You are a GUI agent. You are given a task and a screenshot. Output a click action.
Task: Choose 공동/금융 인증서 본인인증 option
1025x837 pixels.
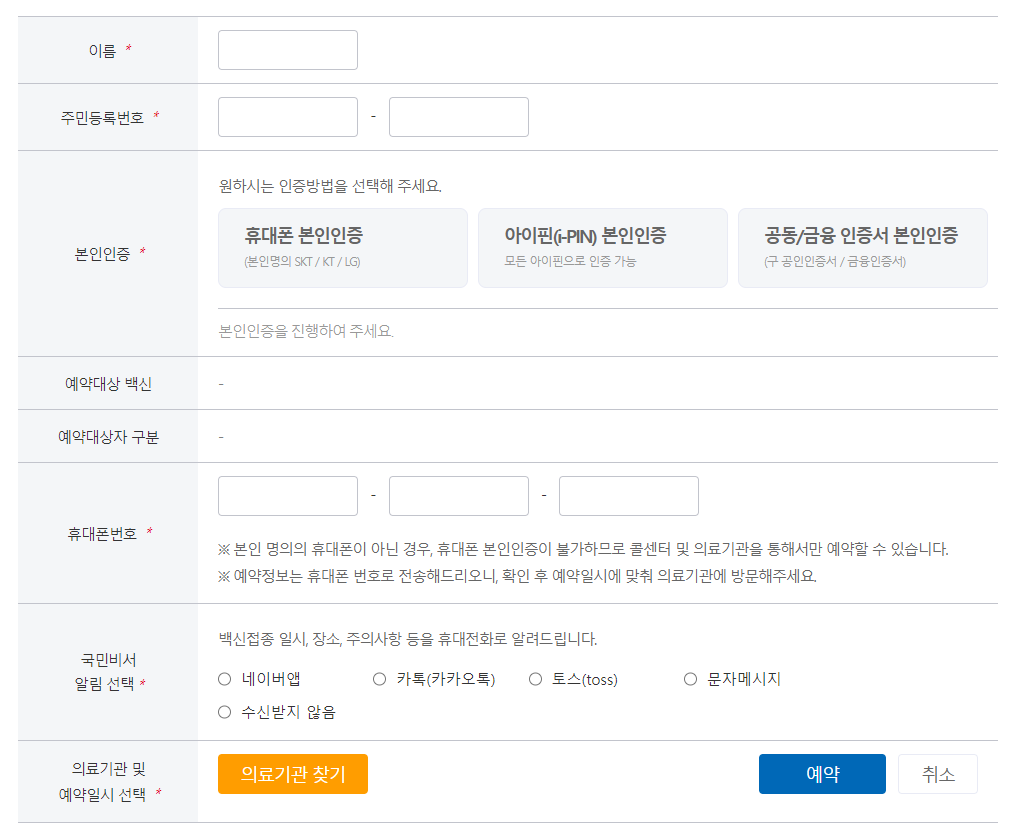(863, 248)
